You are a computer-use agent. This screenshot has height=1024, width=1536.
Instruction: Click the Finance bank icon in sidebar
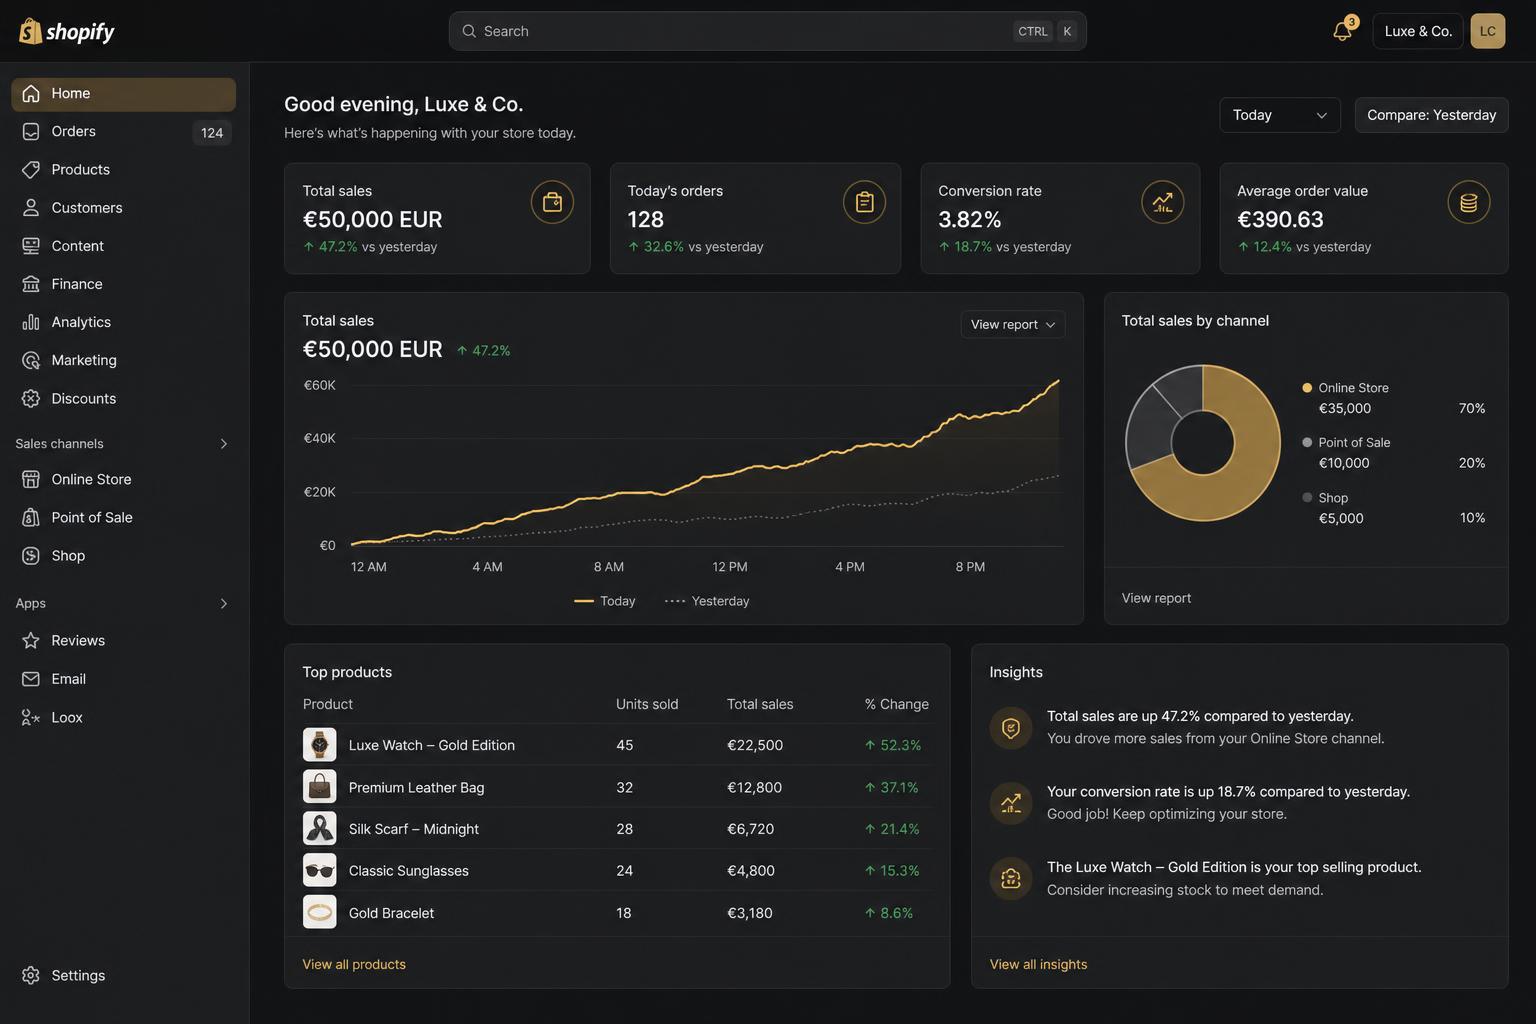click(31, 284)
